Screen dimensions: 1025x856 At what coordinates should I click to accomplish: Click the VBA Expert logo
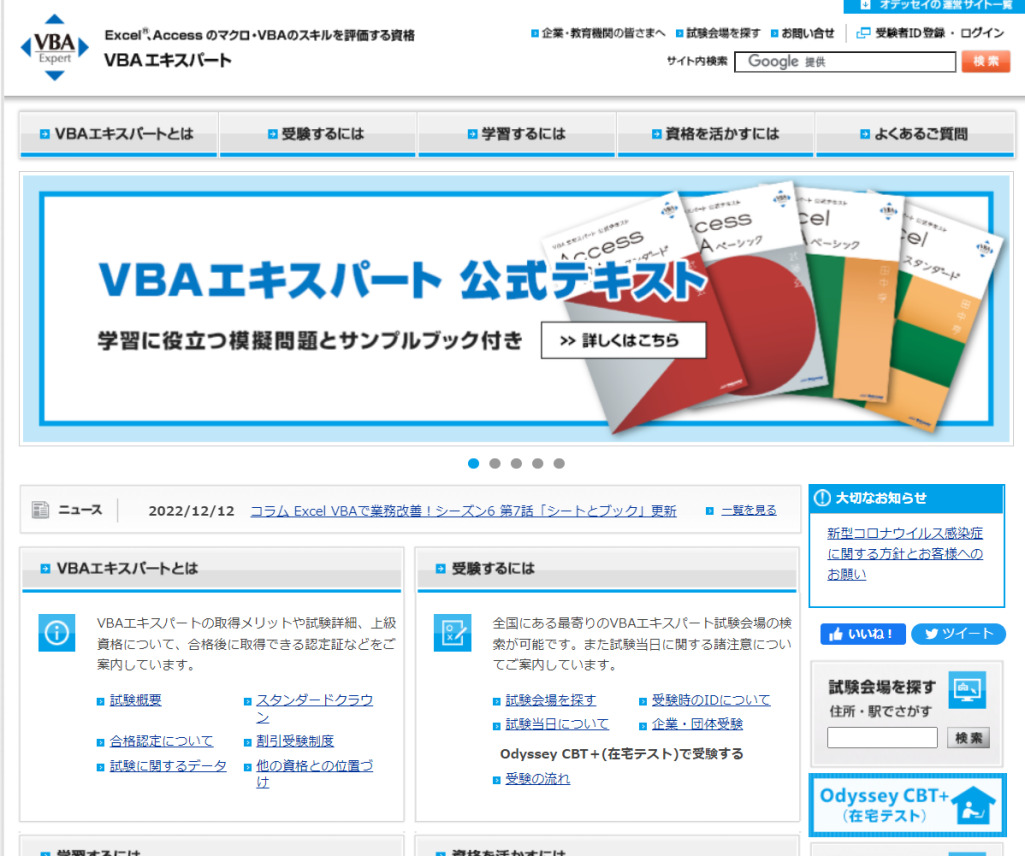coord(55,48)
